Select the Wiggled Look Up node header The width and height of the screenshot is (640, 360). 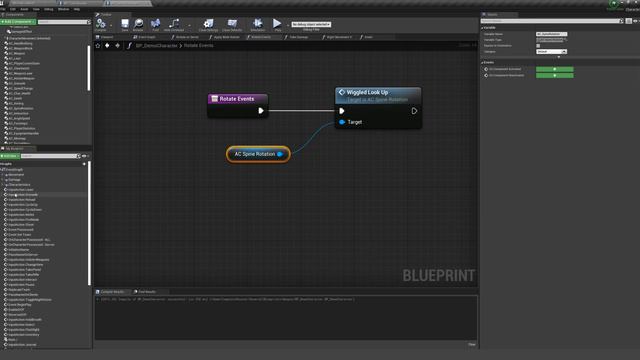pyautogui.click(x=378, y=95)
